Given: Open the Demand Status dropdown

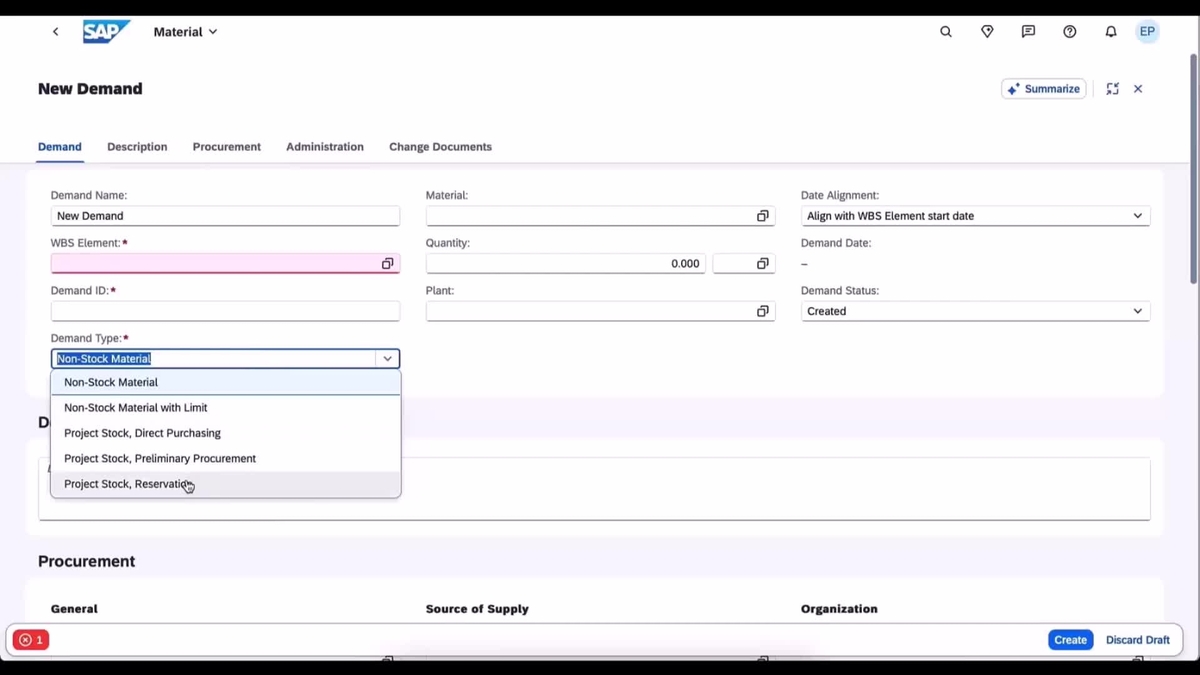Looking at the screenshot, I should (1136, 311).
